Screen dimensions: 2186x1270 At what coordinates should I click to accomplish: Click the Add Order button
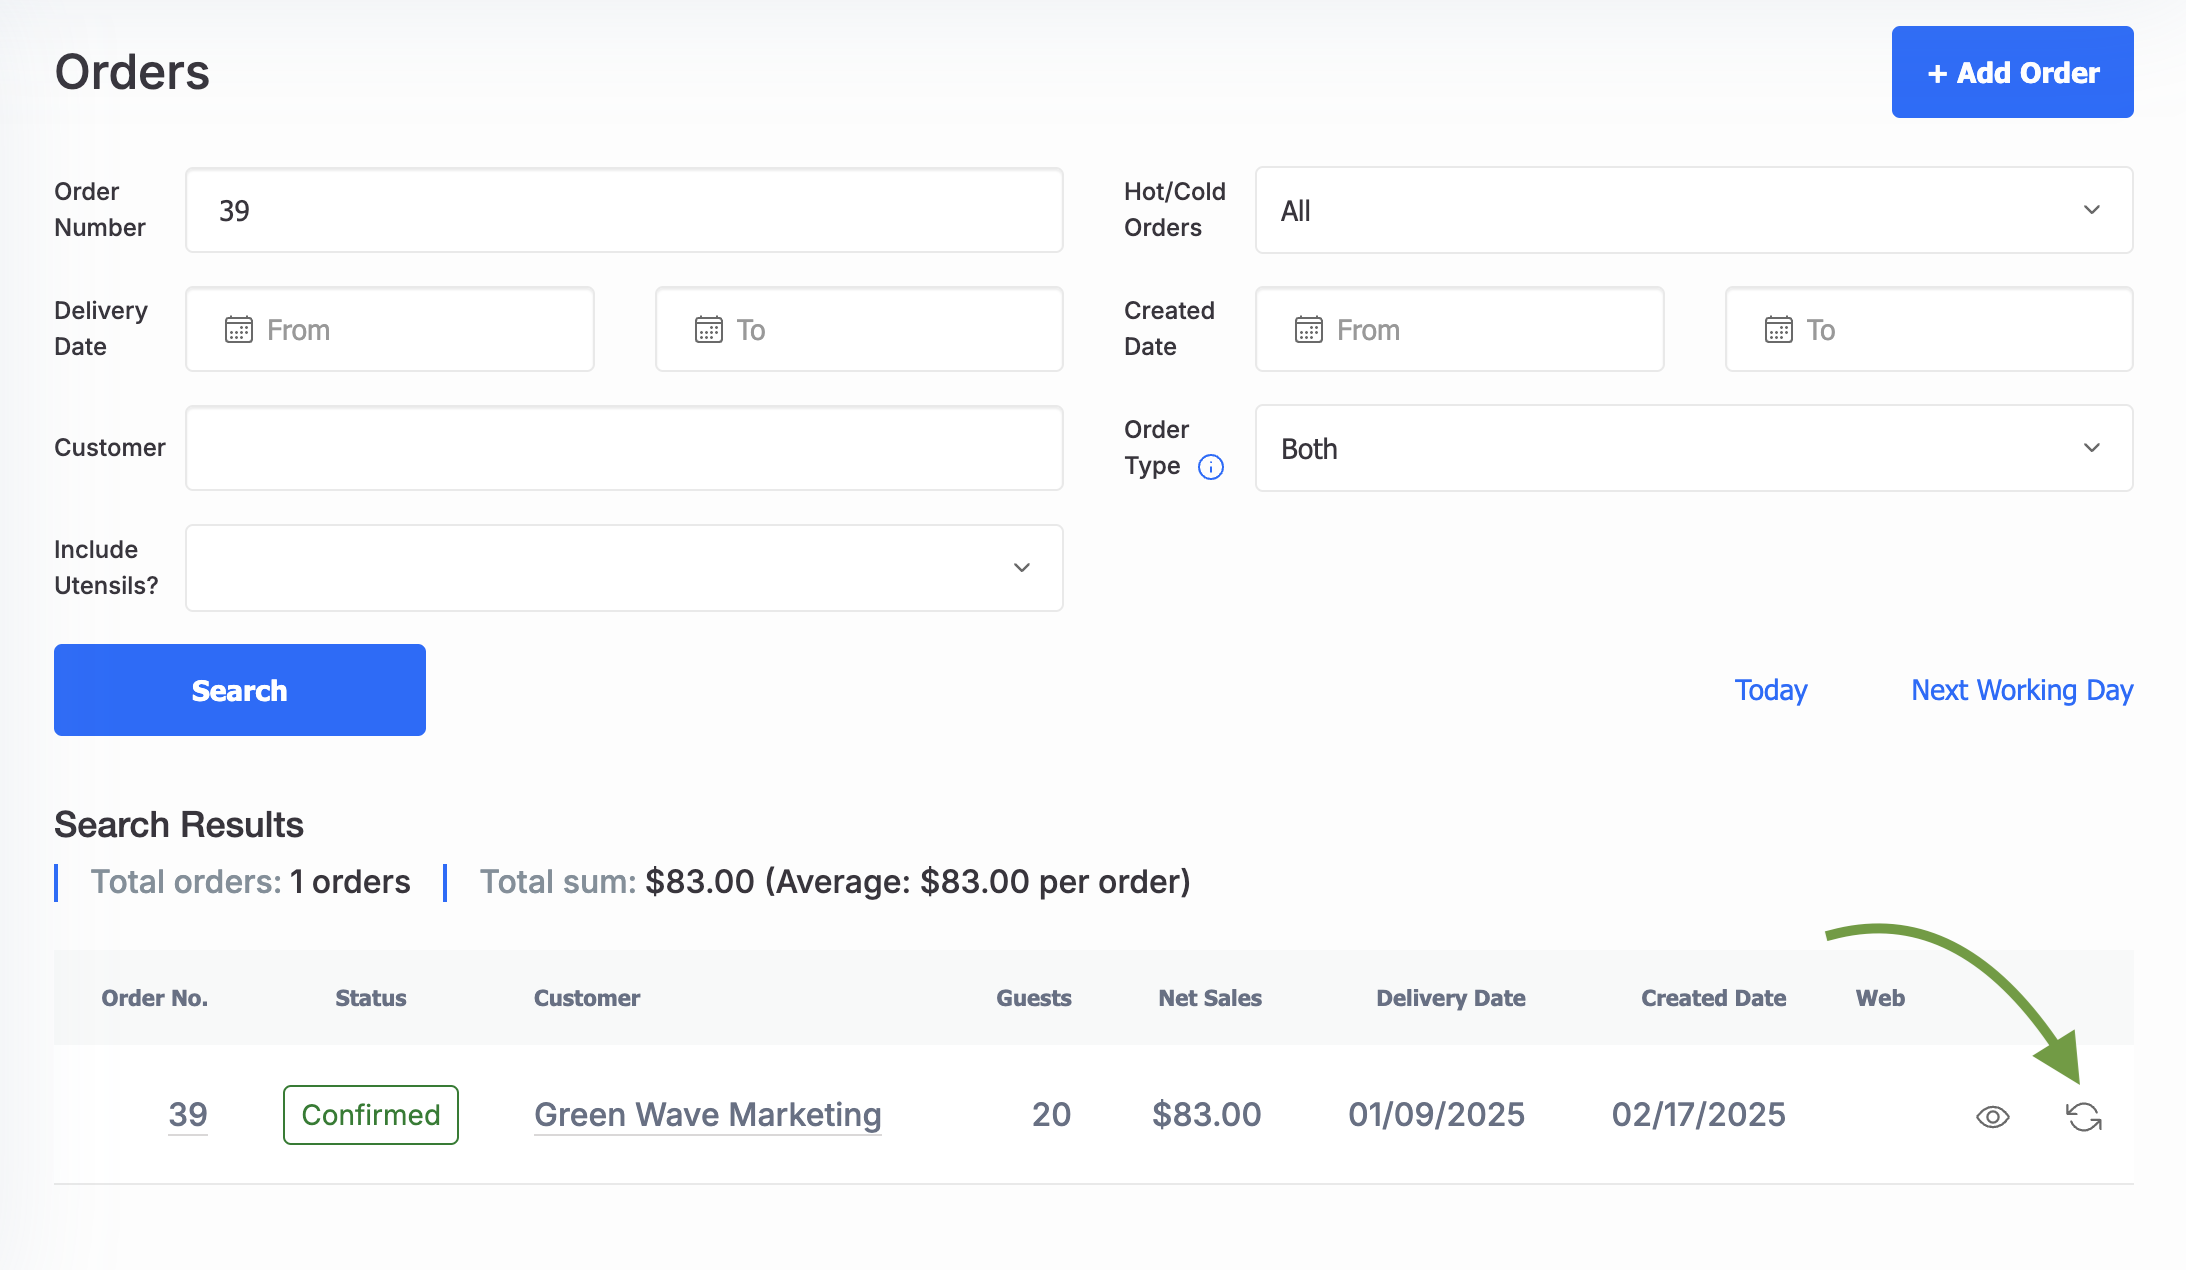click(x=2012, y=72)
